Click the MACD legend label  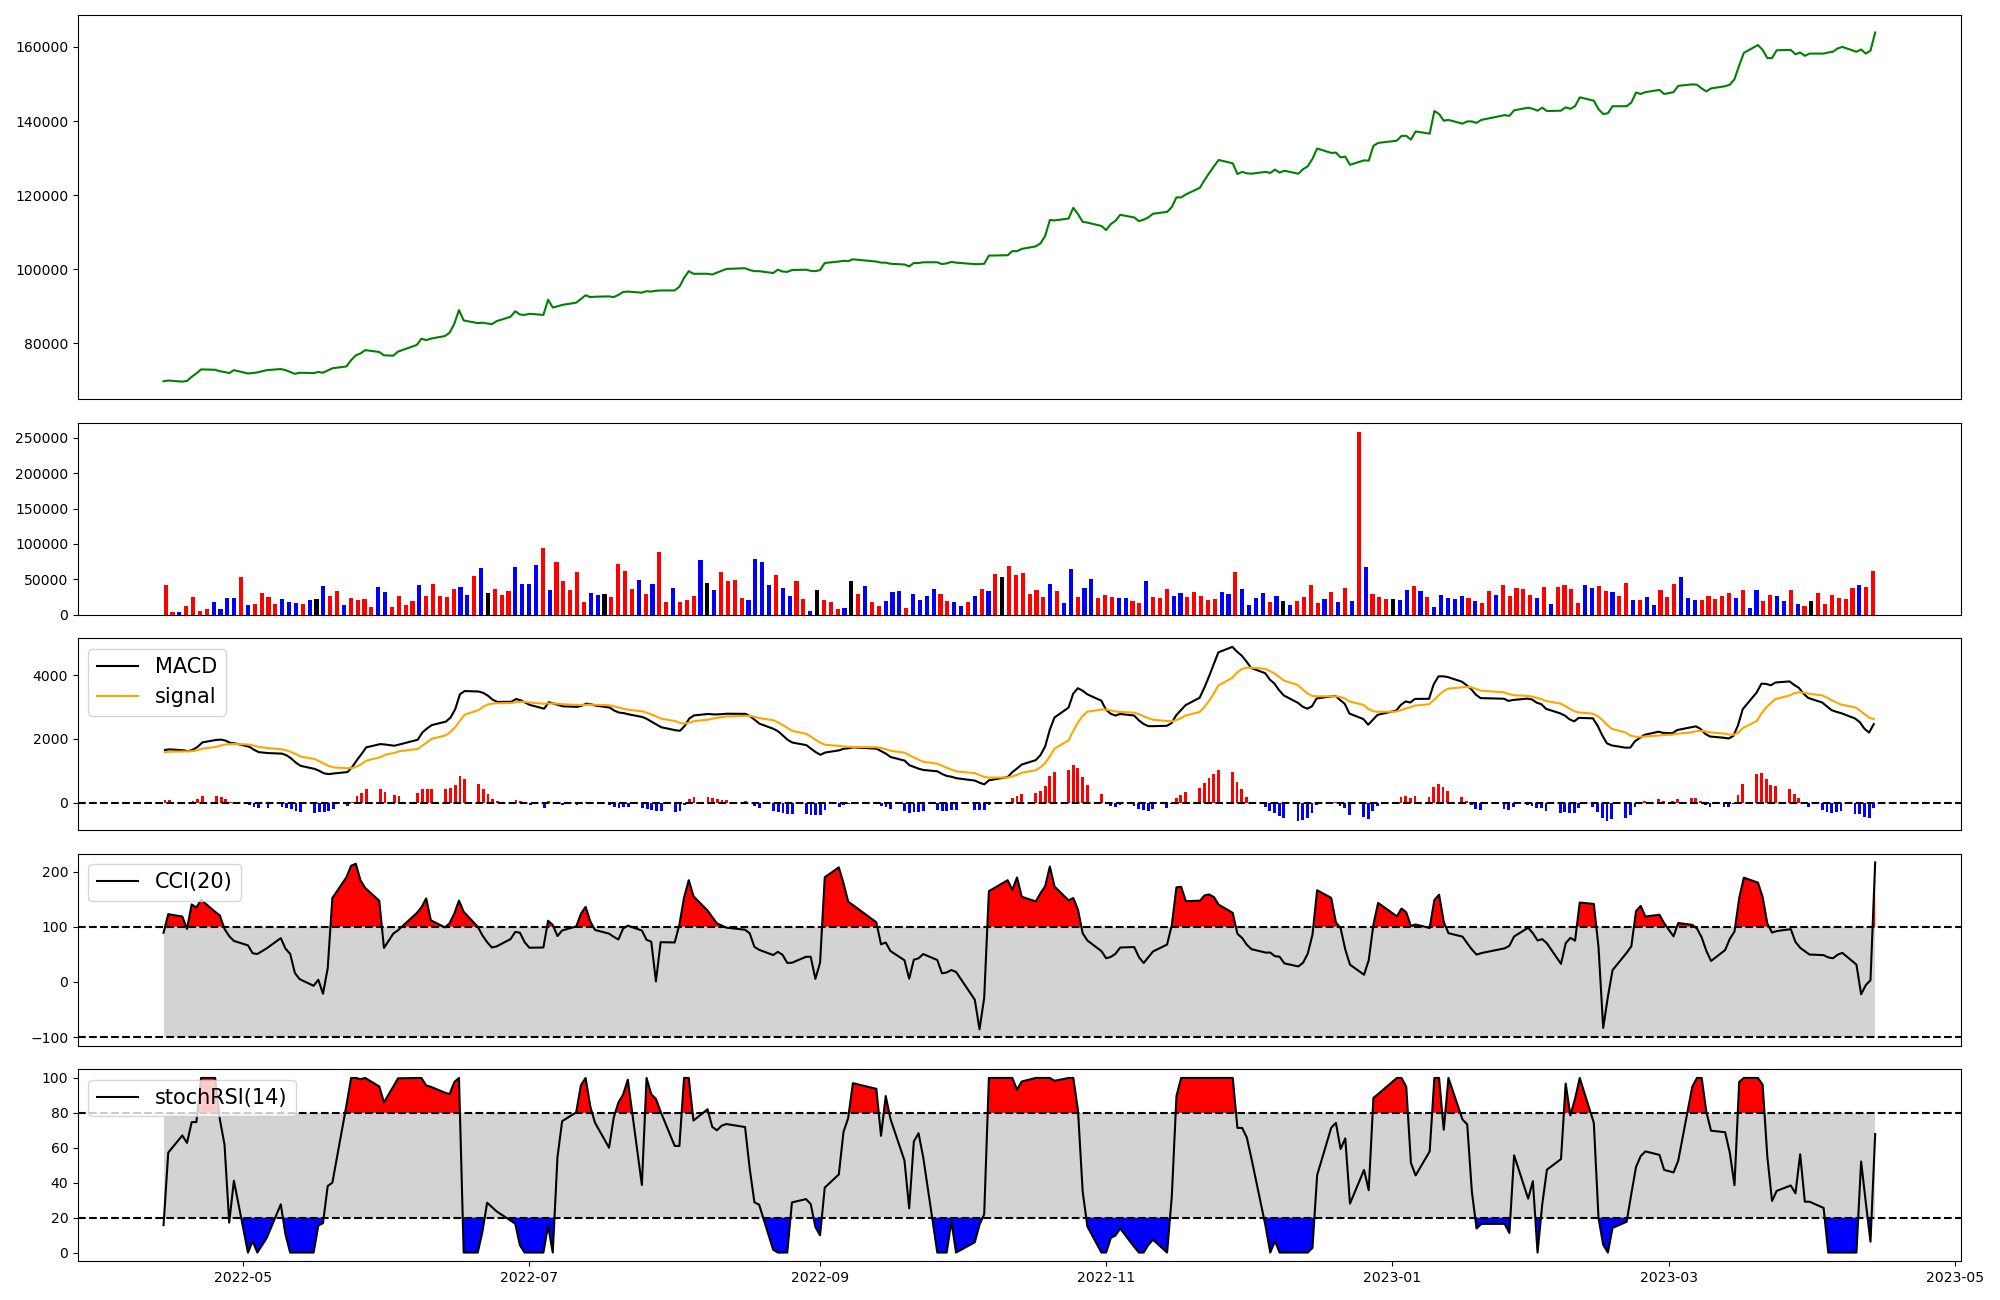click(x=186, y=666)
